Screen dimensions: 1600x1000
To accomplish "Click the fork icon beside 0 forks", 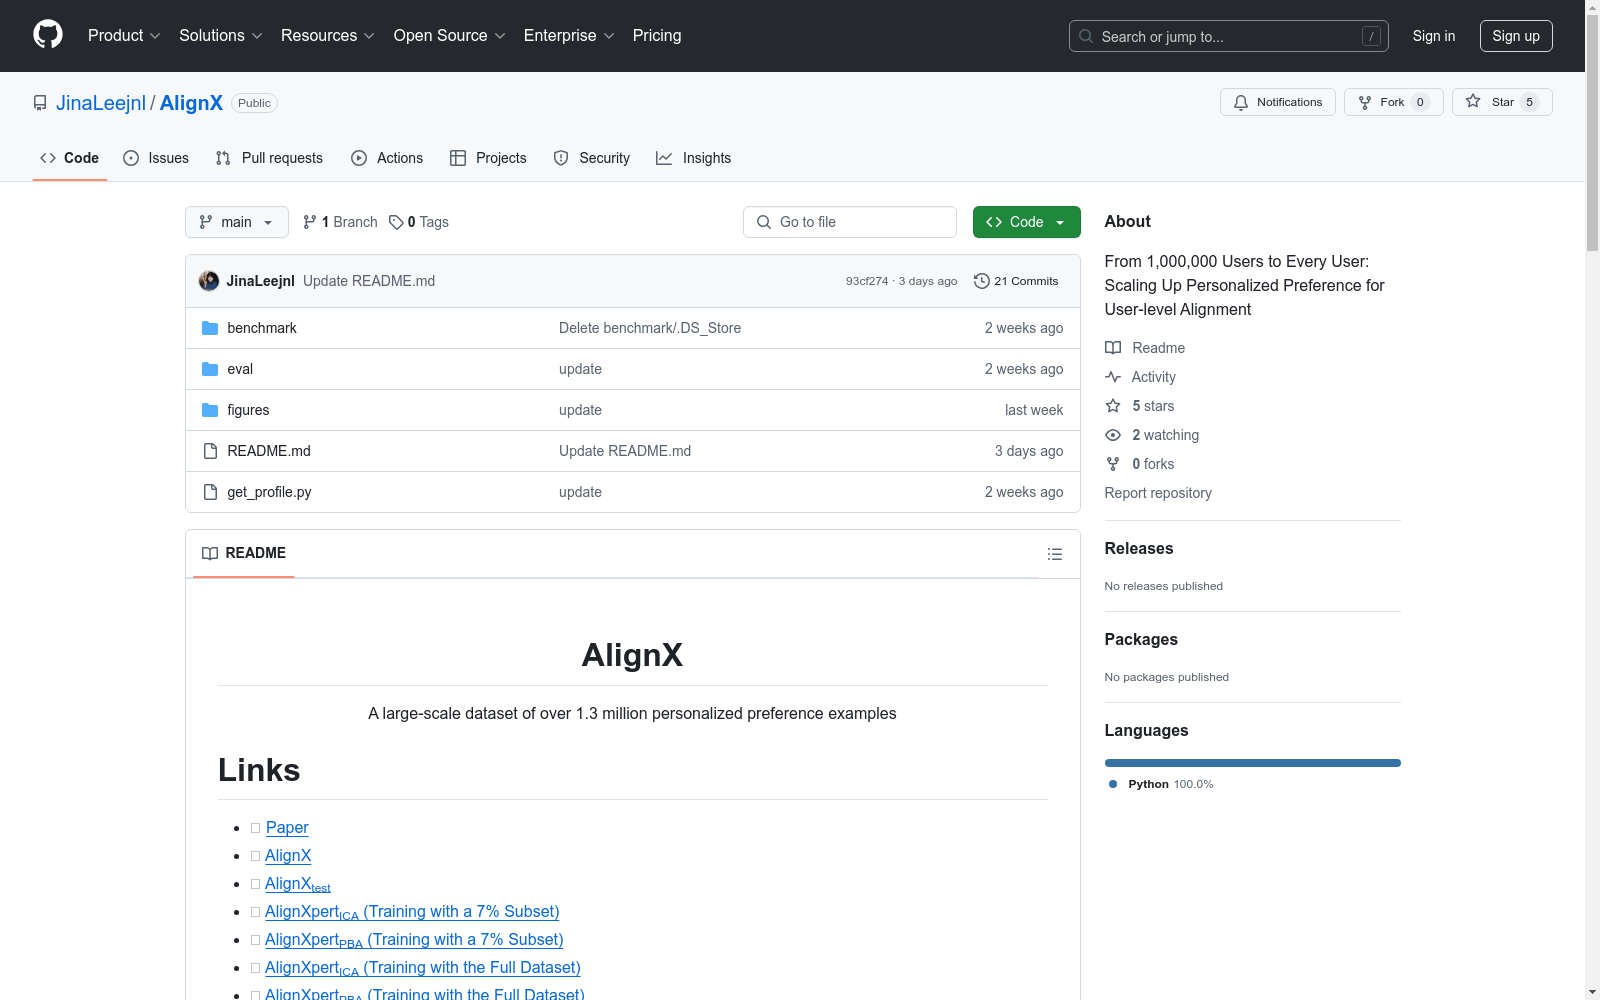I will tap(1113, 464).
